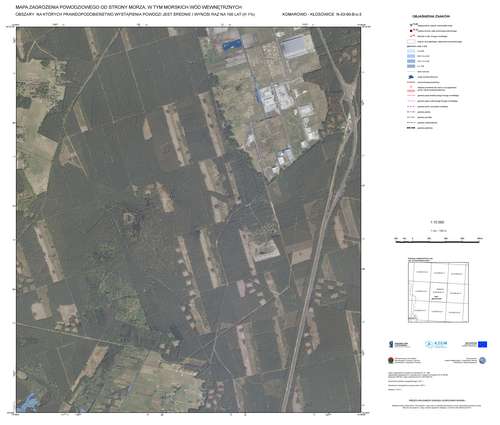Click the map title beginning MAPA ZAGROŻENIA POWODZIOWEGO

coord(129,7)
